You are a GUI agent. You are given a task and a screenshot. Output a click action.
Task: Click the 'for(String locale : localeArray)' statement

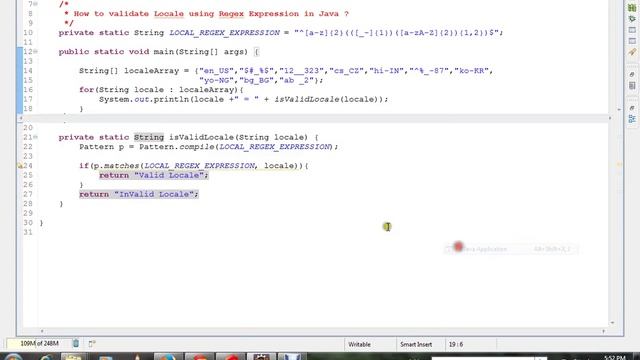point(161,90)
